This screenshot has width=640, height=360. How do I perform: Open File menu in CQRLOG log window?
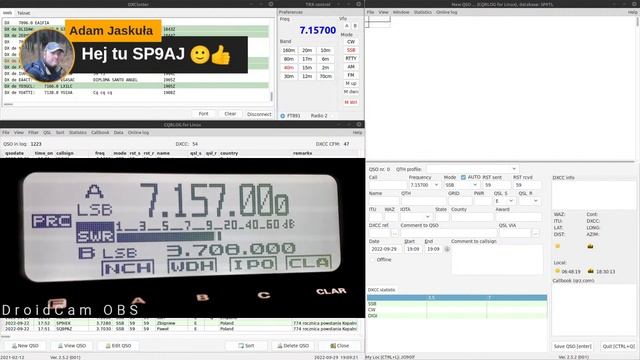tap(6, 133)
